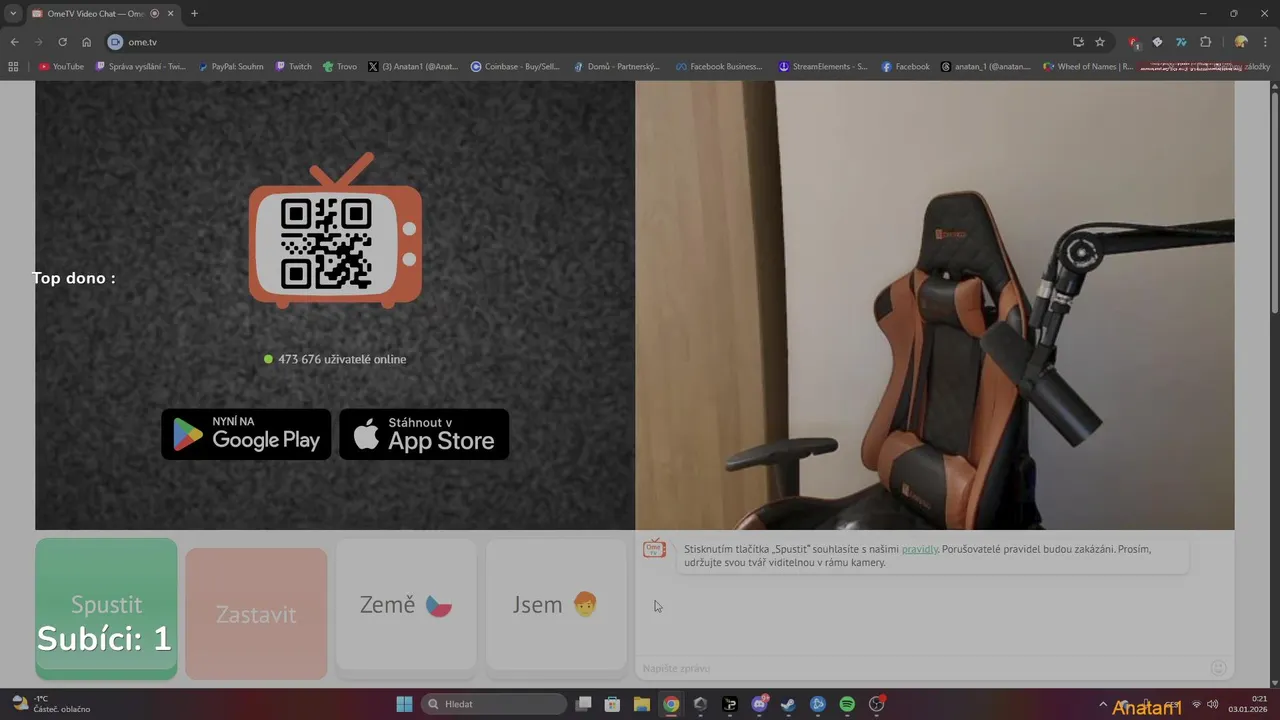Screen dimensions: 1280x720
Task: Open Steam from taskbar
Action: [x=788, y=704]
